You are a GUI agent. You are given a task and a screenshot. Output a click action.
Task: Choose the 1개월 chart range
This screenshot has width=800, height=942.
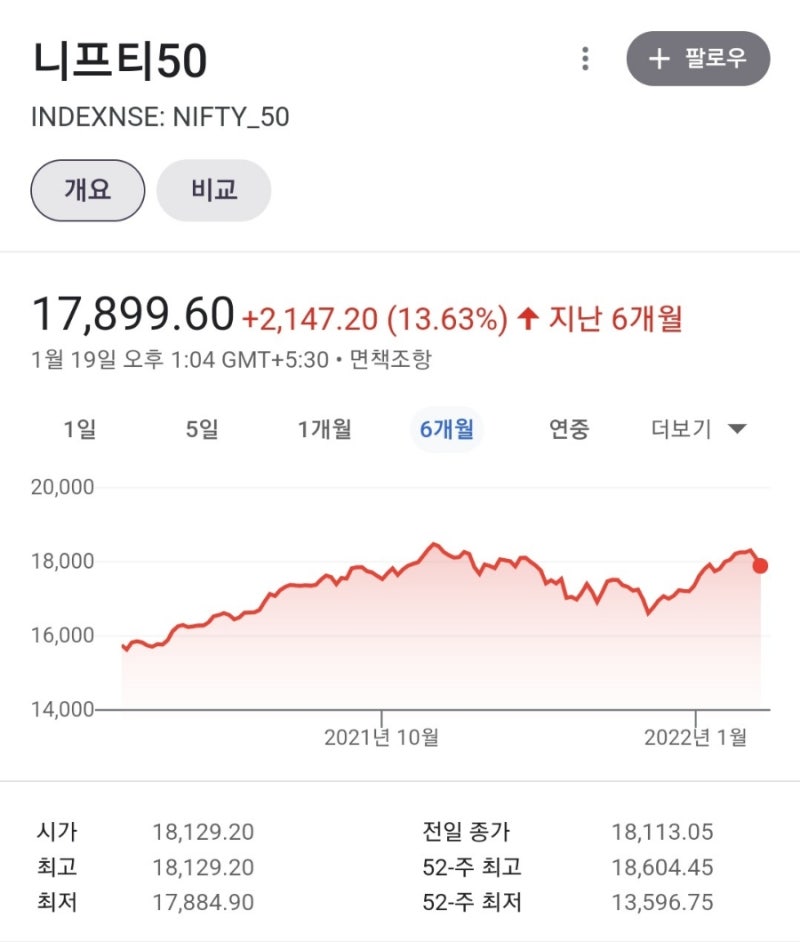(325, 429)
